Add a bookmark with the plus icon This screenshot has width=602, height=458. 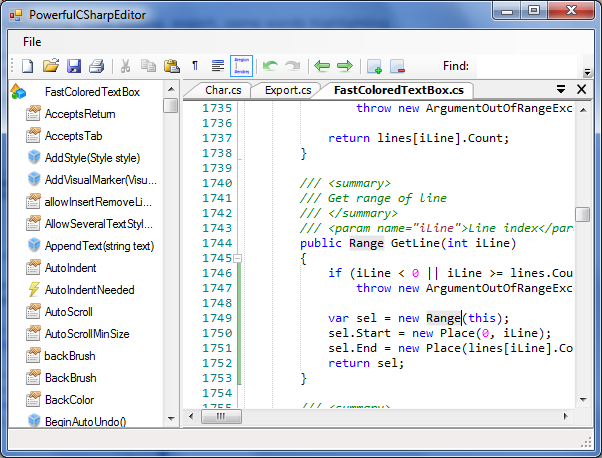[375, 66]
